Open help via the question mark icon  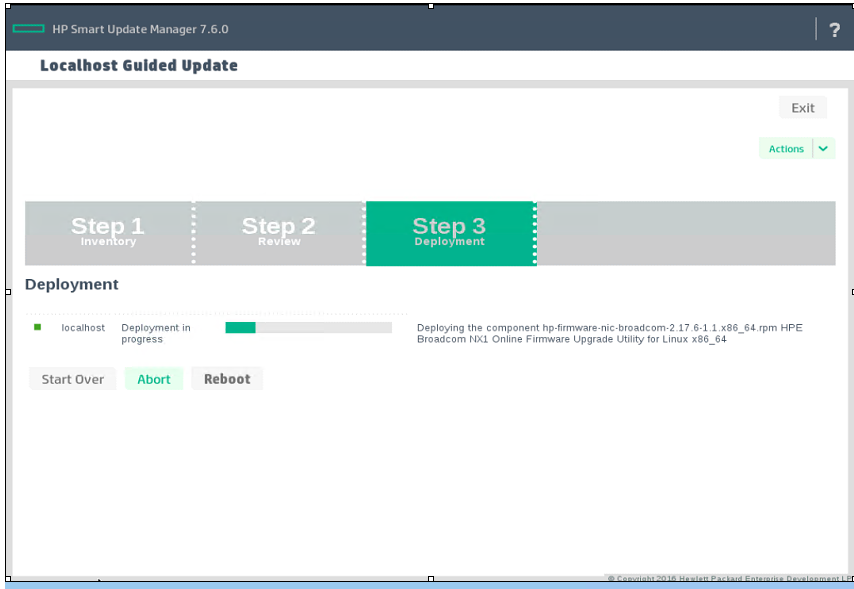point(834,29)
